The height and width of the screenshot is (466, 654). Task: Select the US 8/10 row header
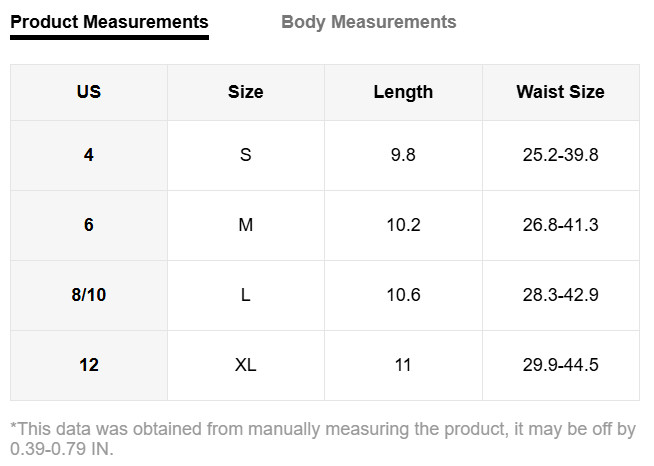(89, 295)
